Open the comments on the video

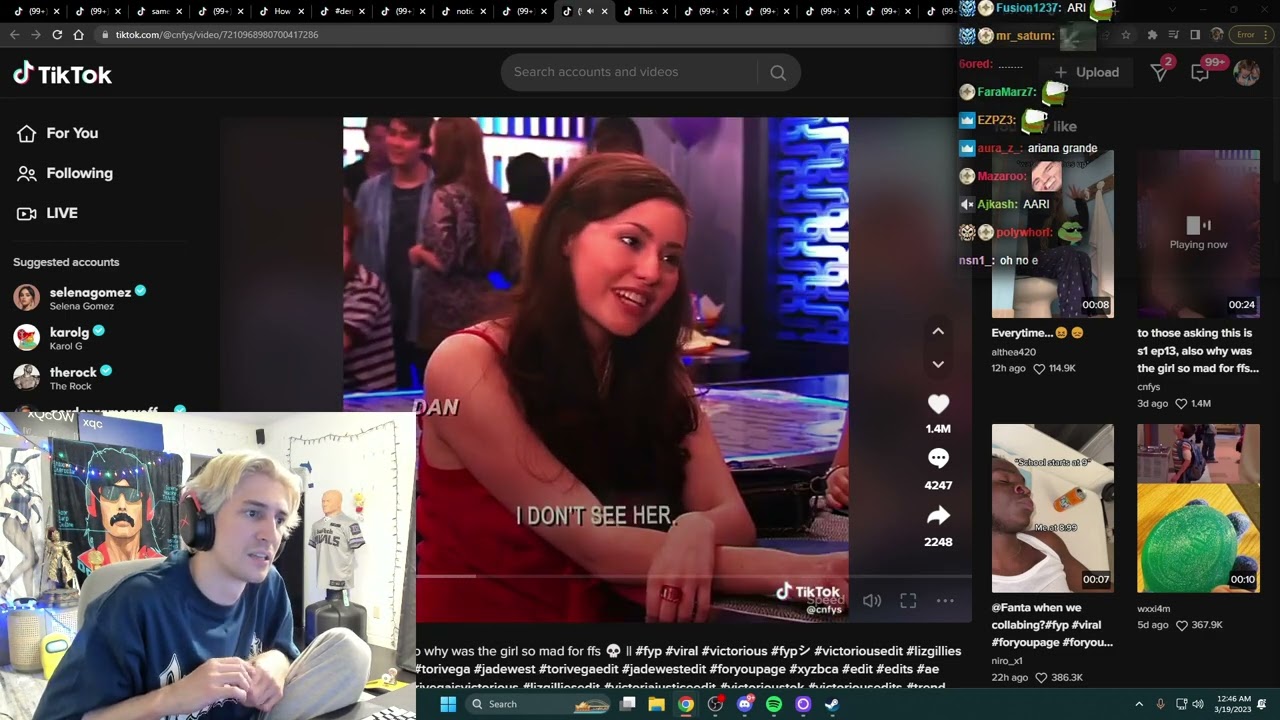point(938,458)
